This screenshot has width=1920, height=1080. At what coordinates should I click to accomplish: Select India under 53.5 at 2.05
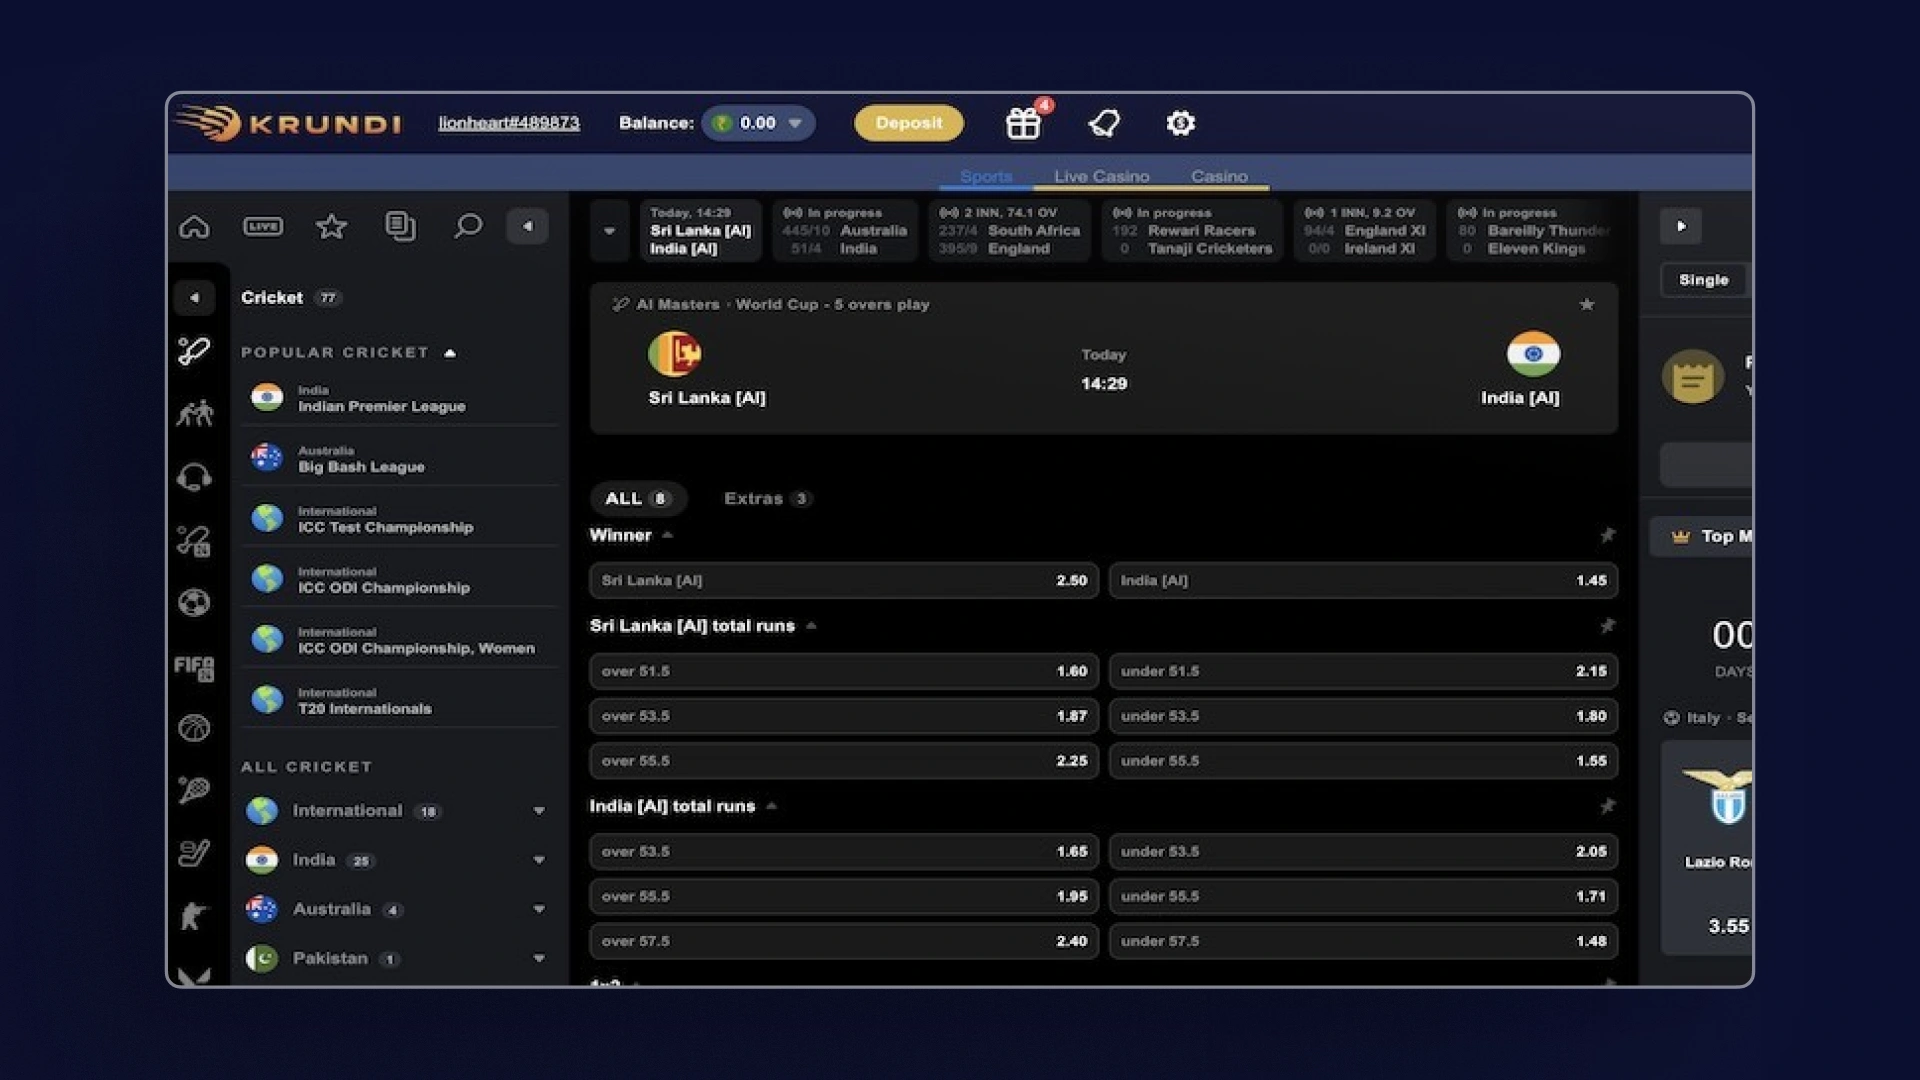pyautogui.click(x=1363, y=851)
